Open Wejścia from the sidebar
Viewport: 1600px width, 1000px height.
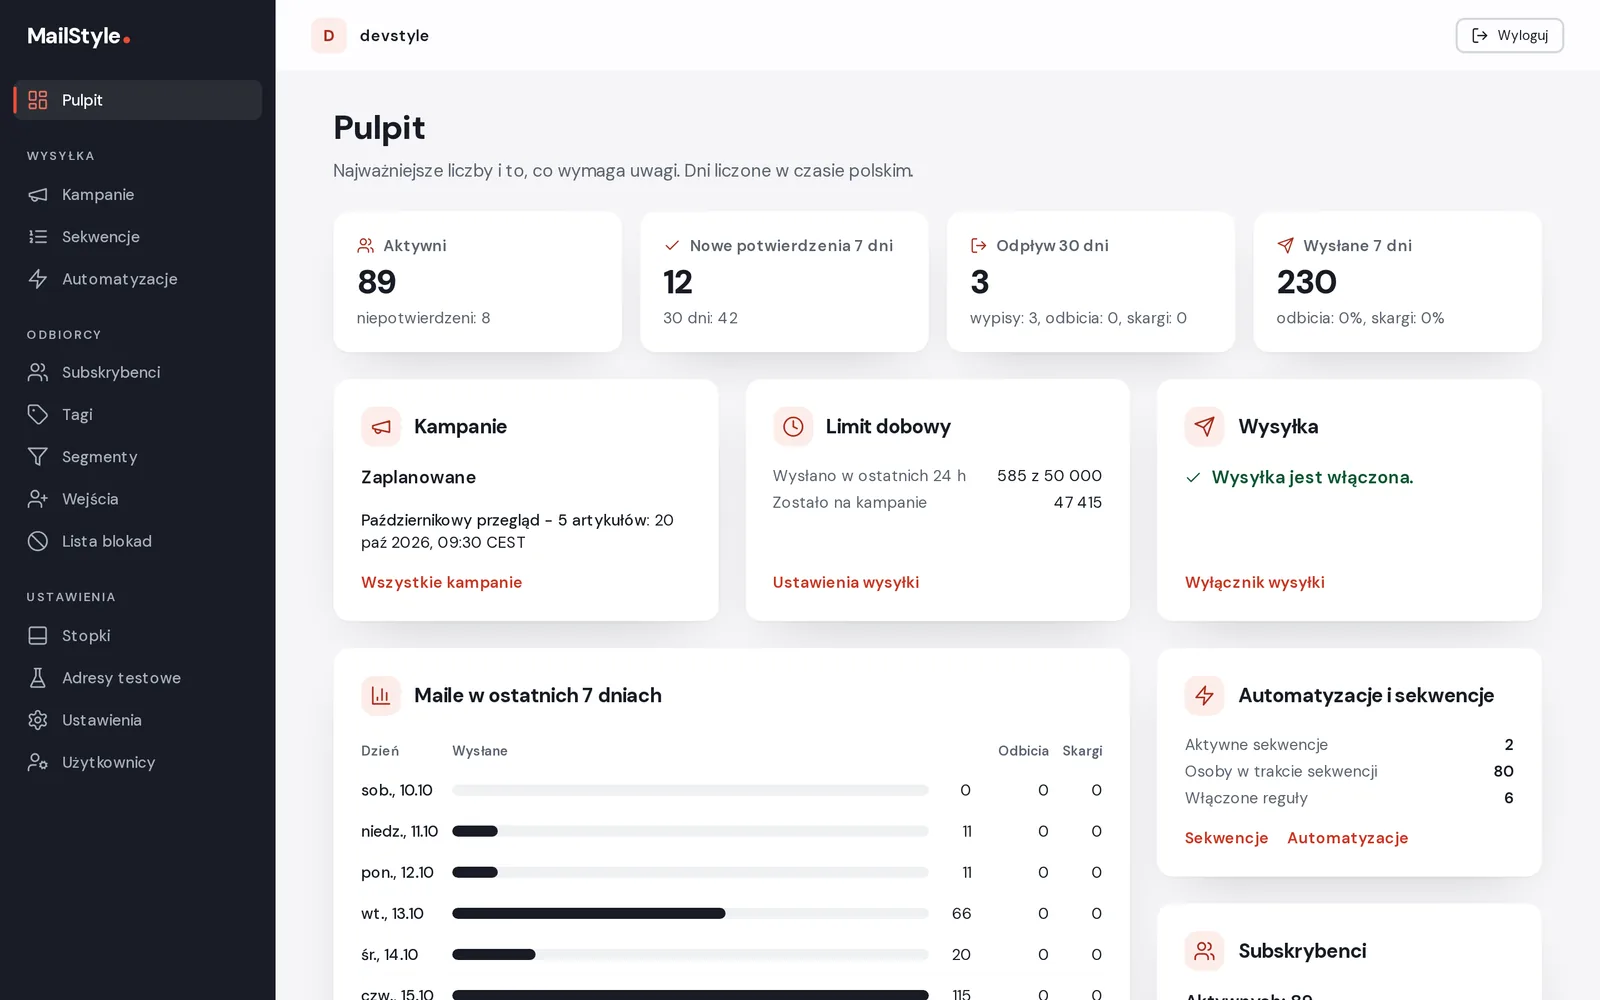click(138, 499)
